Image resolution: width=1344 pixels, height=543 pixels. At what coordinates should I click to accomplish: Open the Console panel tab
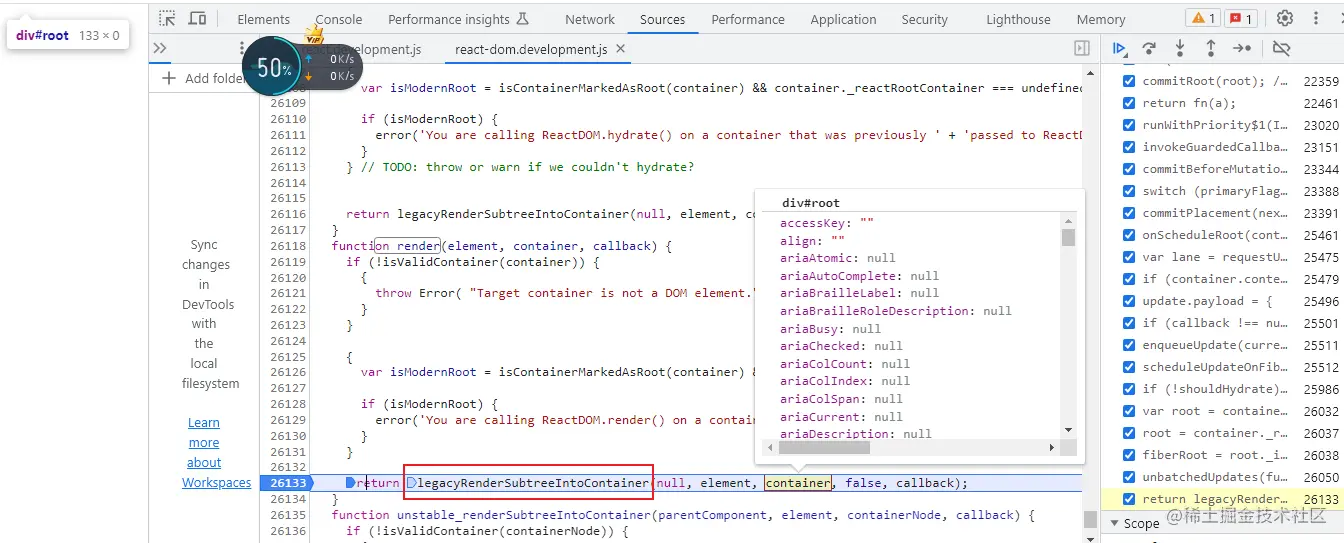pos(339,19)
